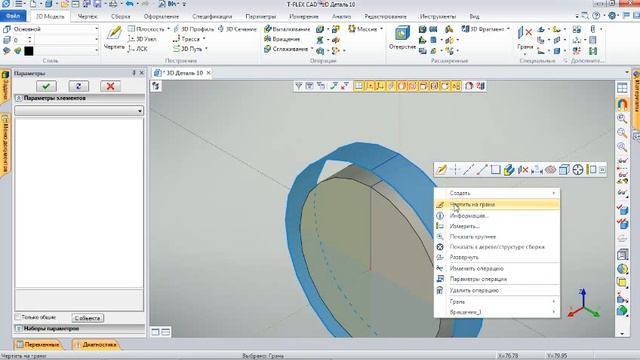
Task: Open the Переменные bottom tab
Action: [38, 344]
